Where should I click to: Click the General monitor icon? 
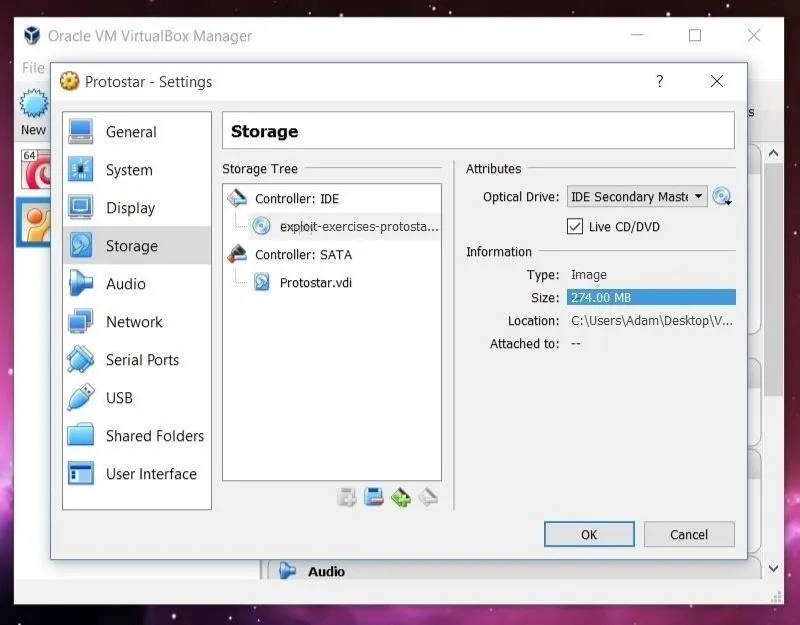click(81, 132)
